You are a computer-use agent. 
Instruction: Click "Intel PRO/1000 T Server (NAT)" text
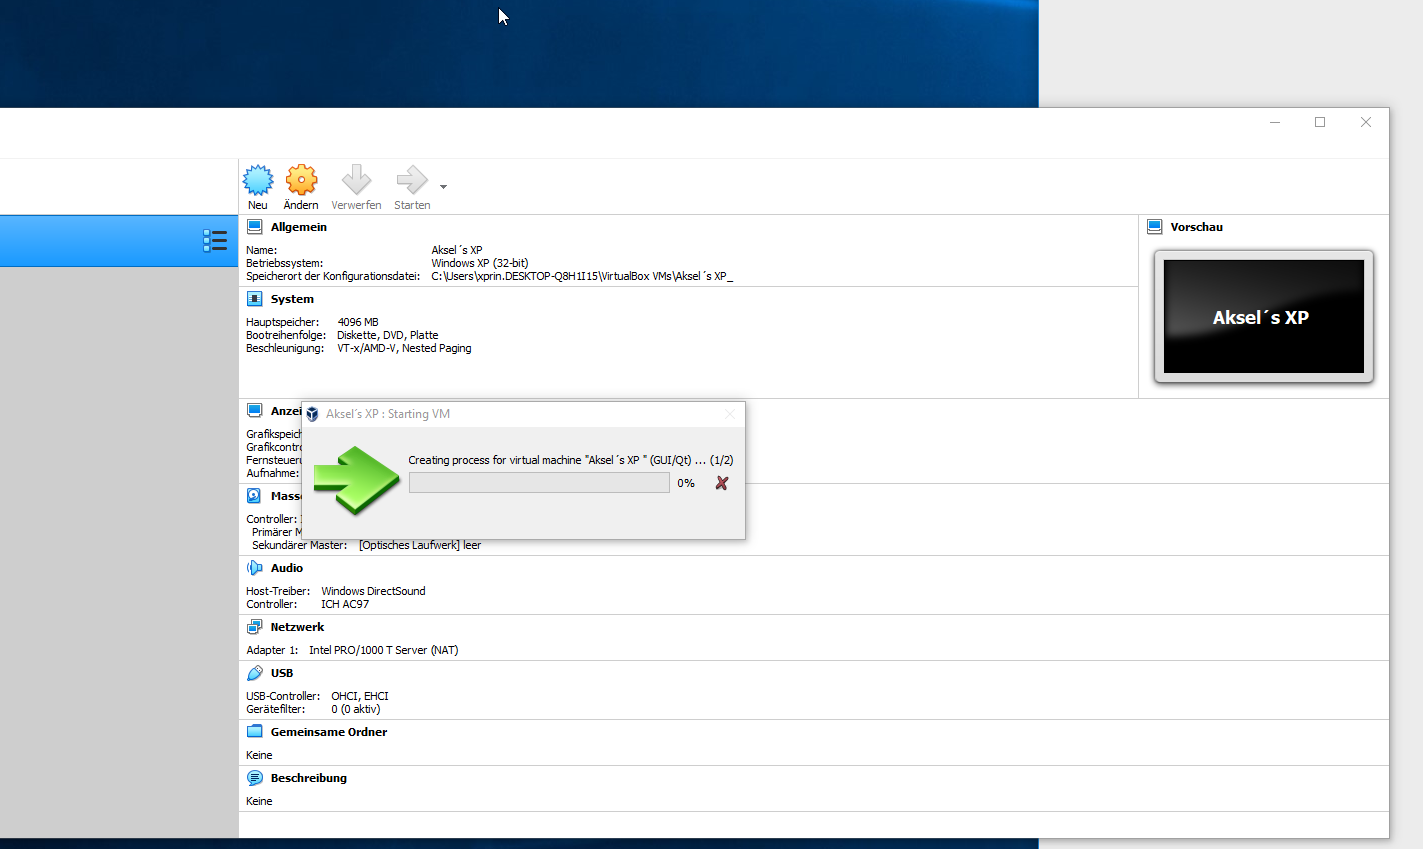(x=384, y=650)
